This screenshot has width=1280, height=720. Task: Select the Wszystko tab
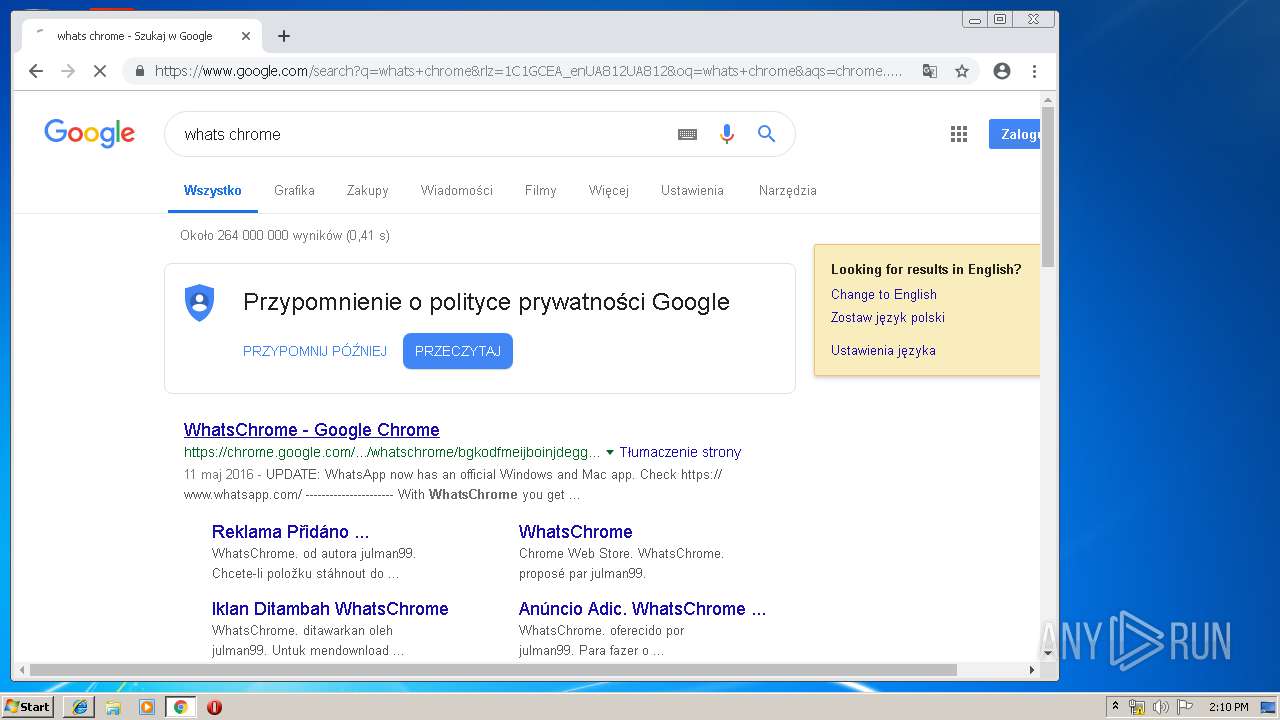pos(213,190)
